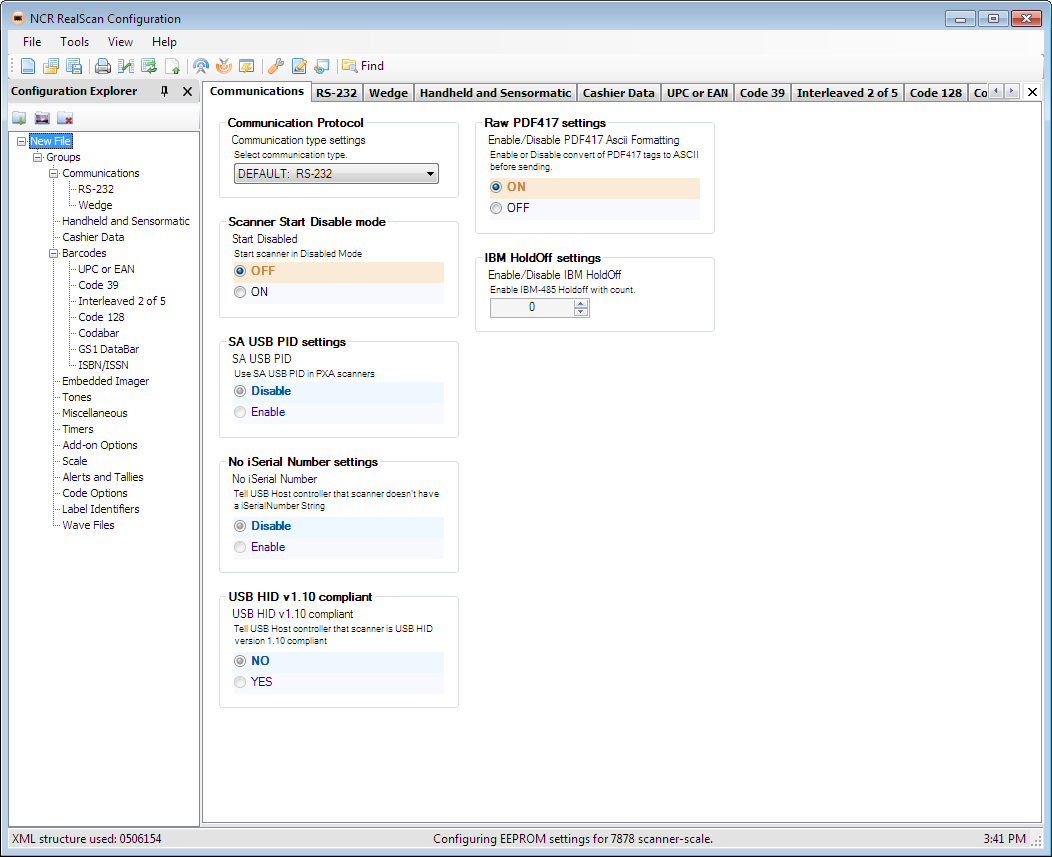This screenshot has width=1052, height=857.
Task: Click the open folder toolbar icon
Action: coord(51,66)
